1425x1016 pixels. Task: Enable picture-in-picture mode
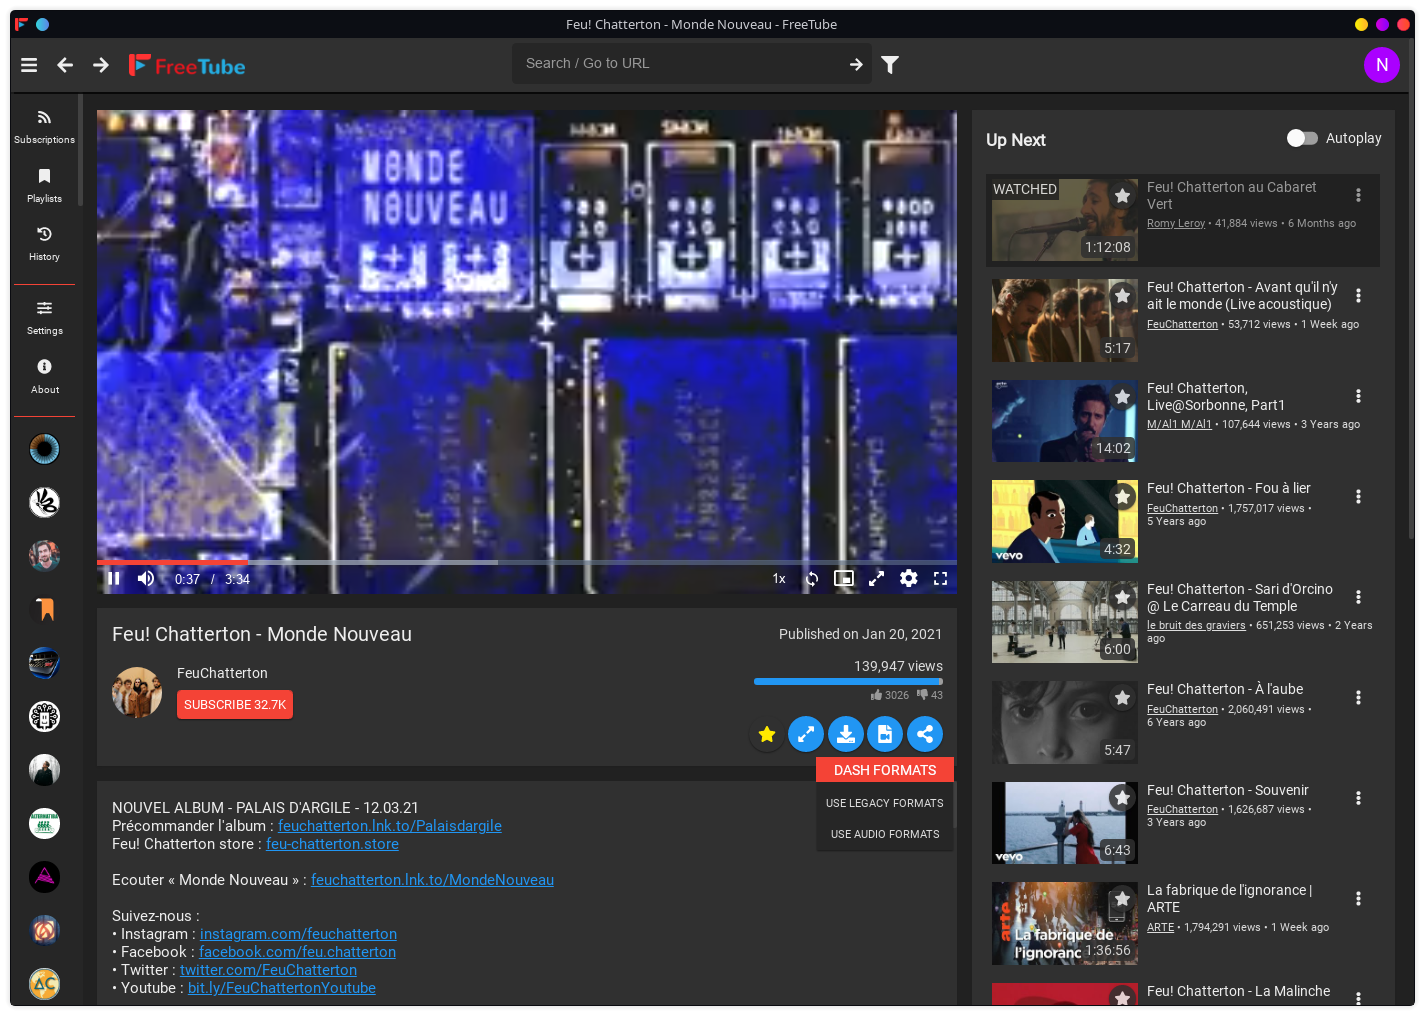(x=844, y=578)
